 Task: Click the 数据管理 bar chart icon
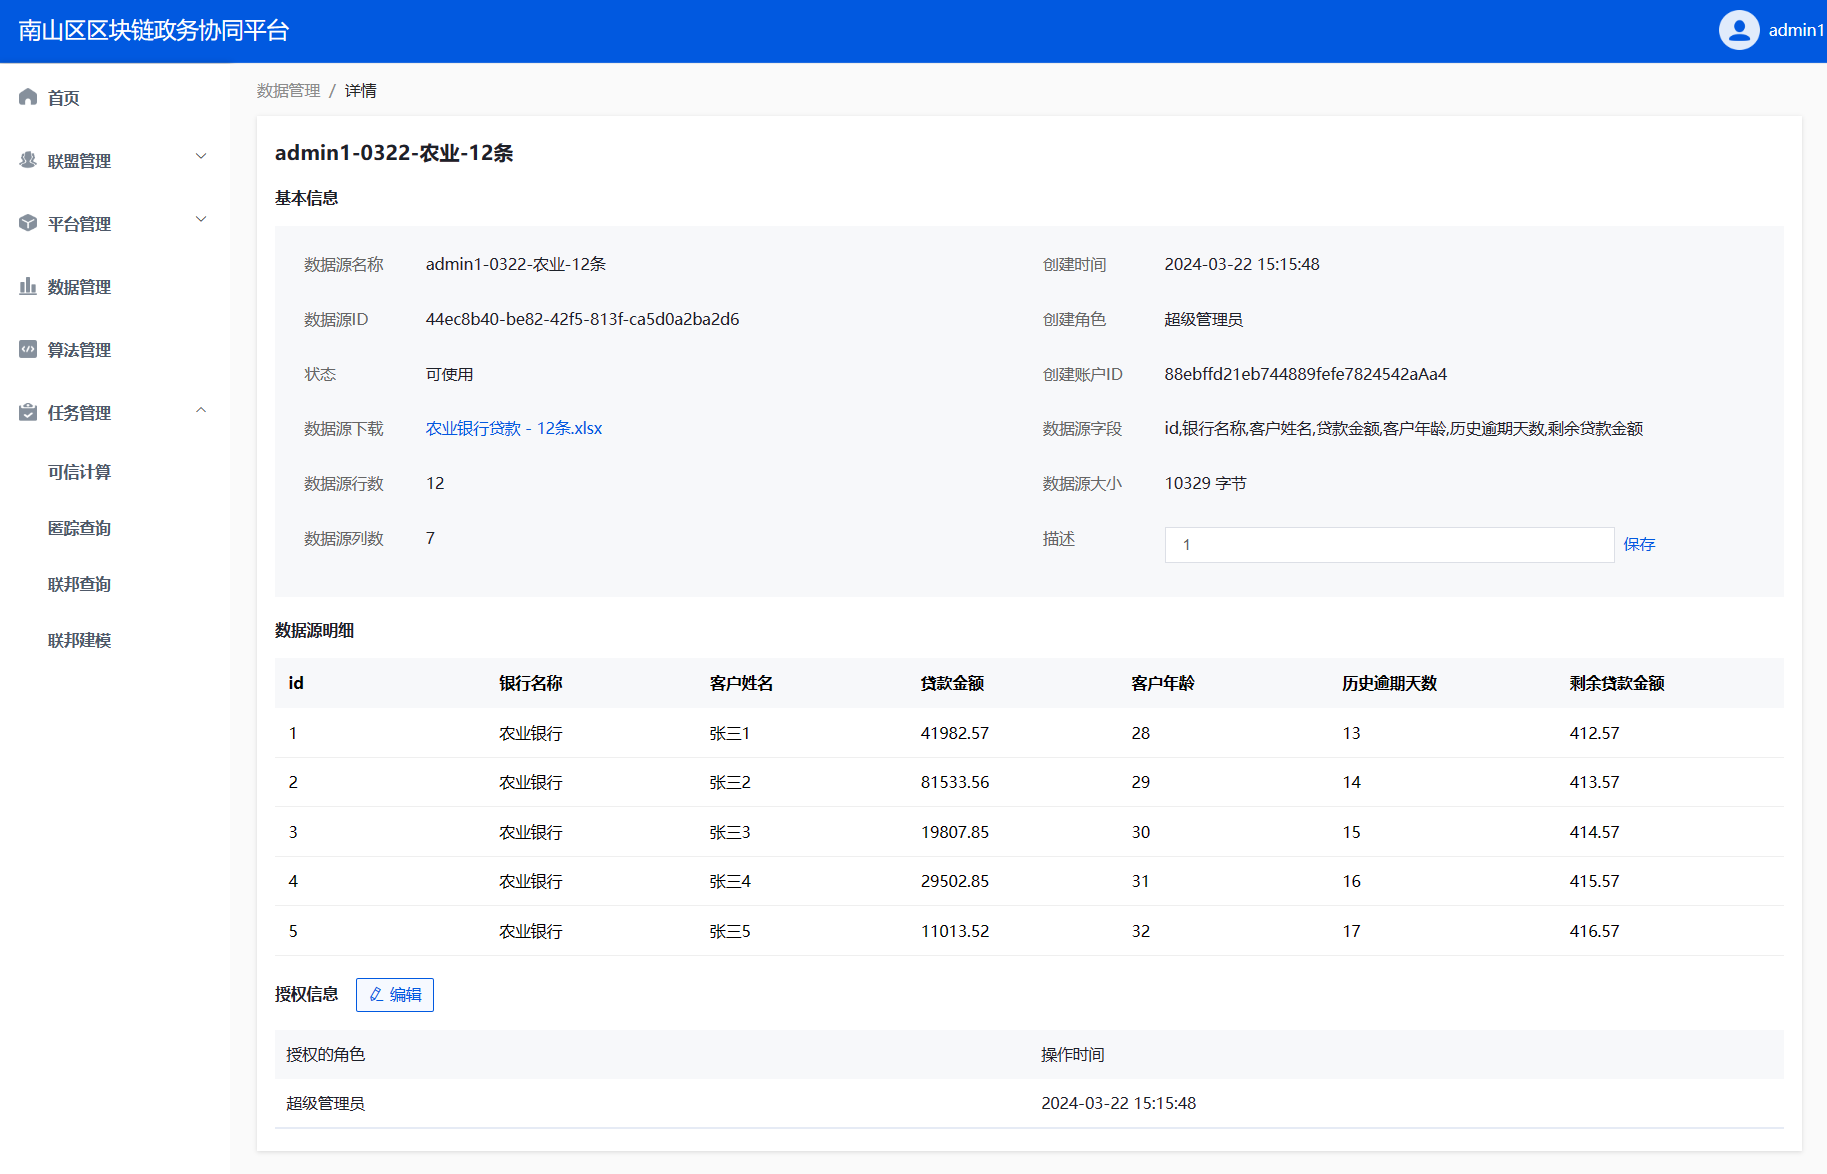pyautogui.click(x=28, y=286)
